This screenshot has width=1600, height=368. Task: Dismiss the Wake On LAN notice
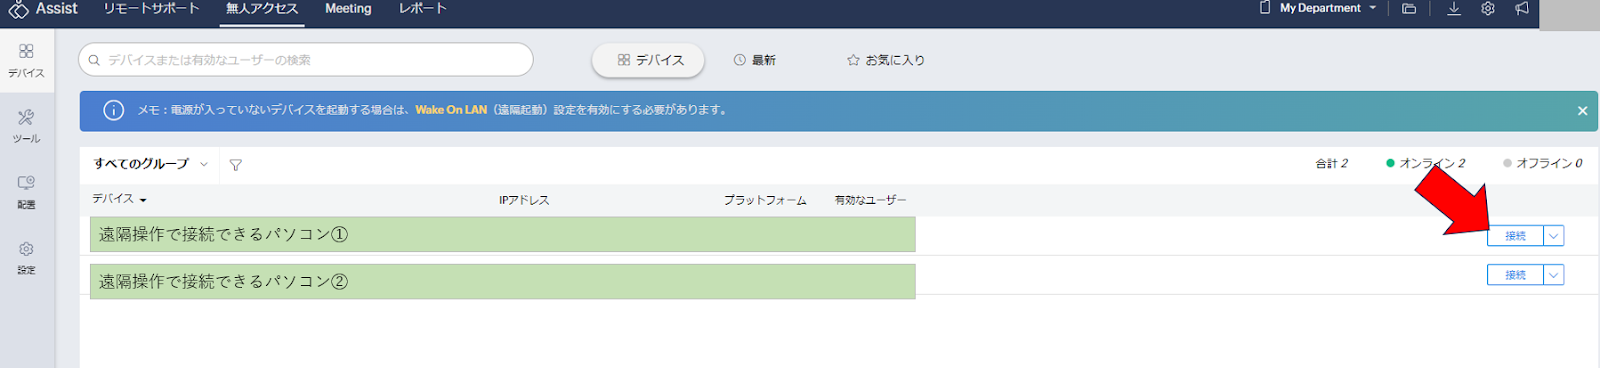1582,111
